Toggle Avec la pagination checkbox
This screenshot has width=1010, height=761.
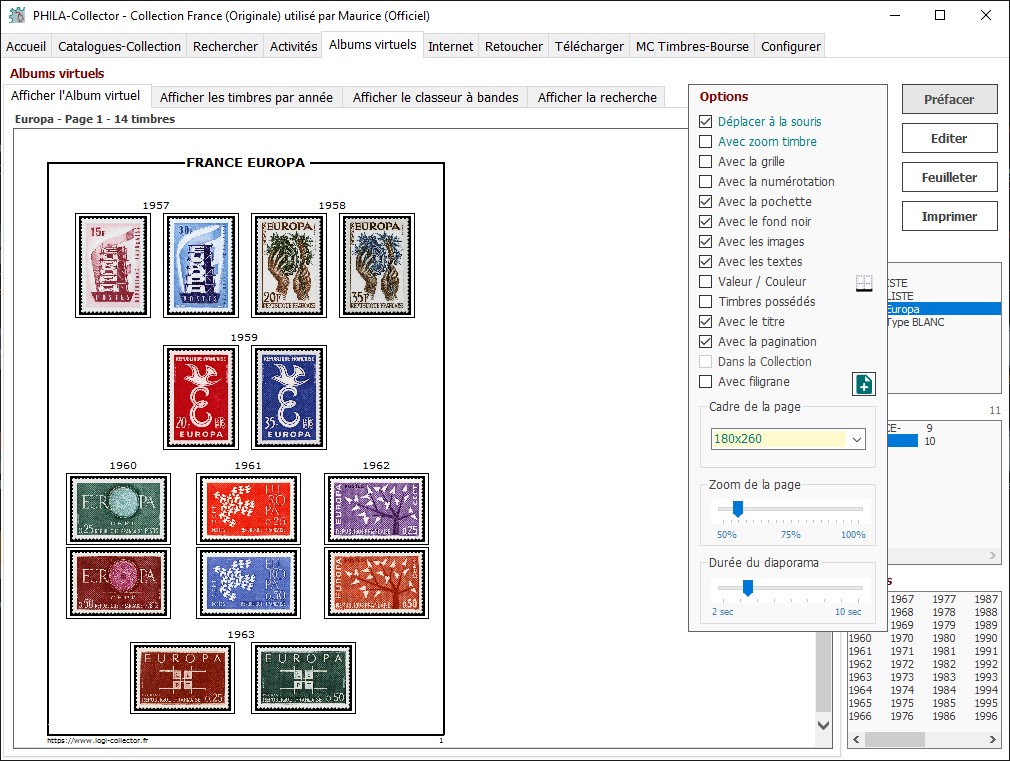(x=706, y=342)
